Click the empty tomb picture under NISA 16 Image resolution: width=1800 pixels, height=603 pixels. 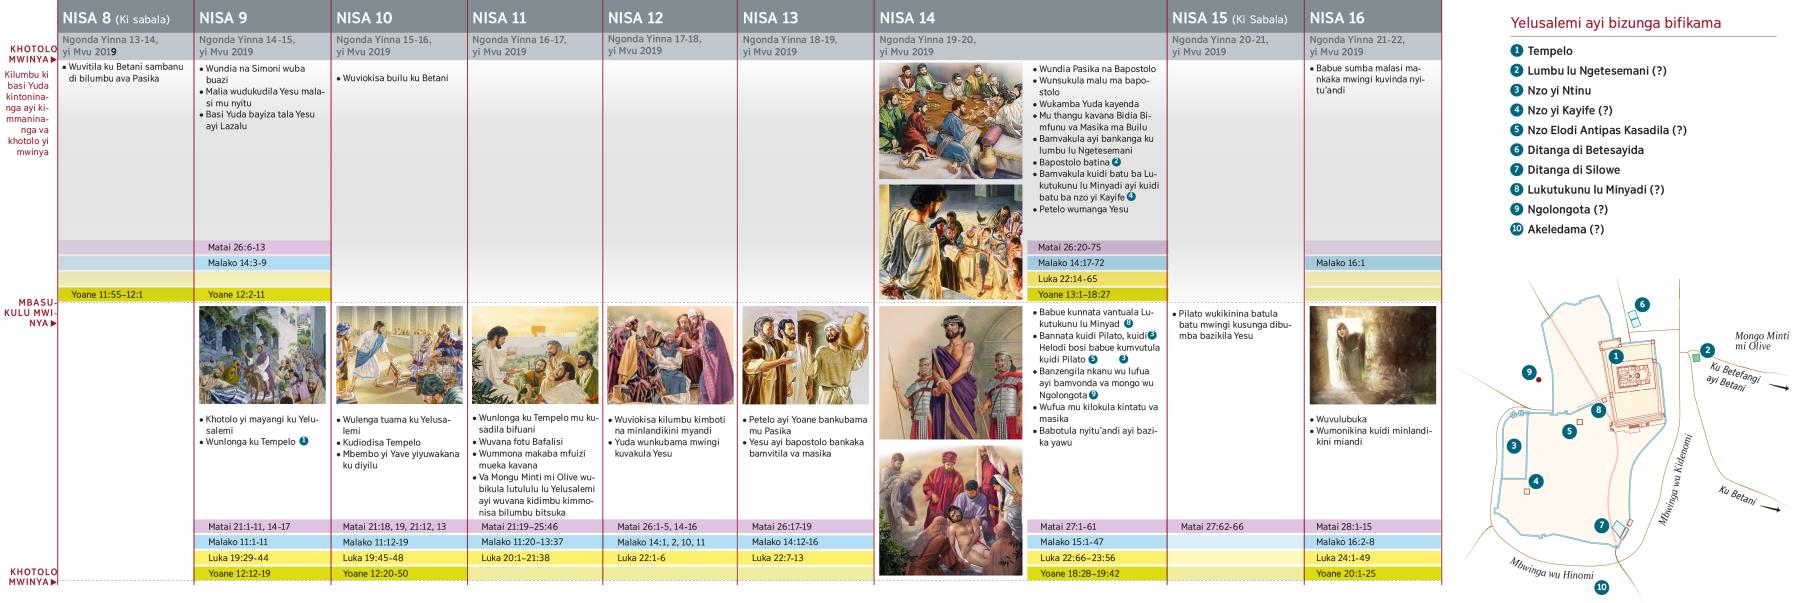click(x=1372, y=355)
